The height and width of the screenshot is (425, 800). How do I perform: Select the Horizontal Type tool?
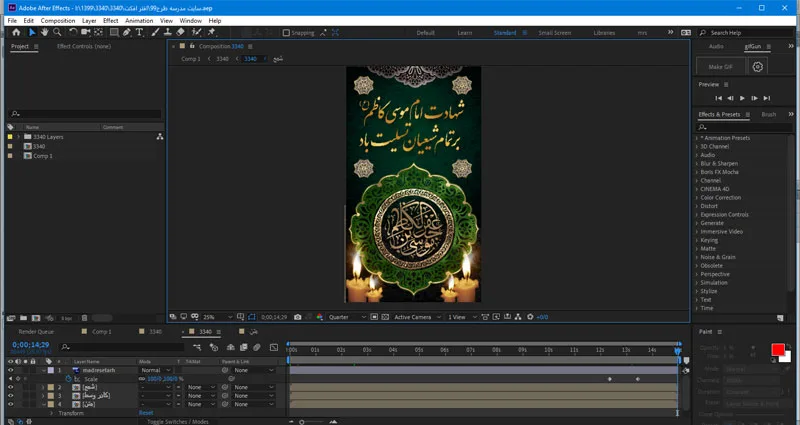click(139, 32)
